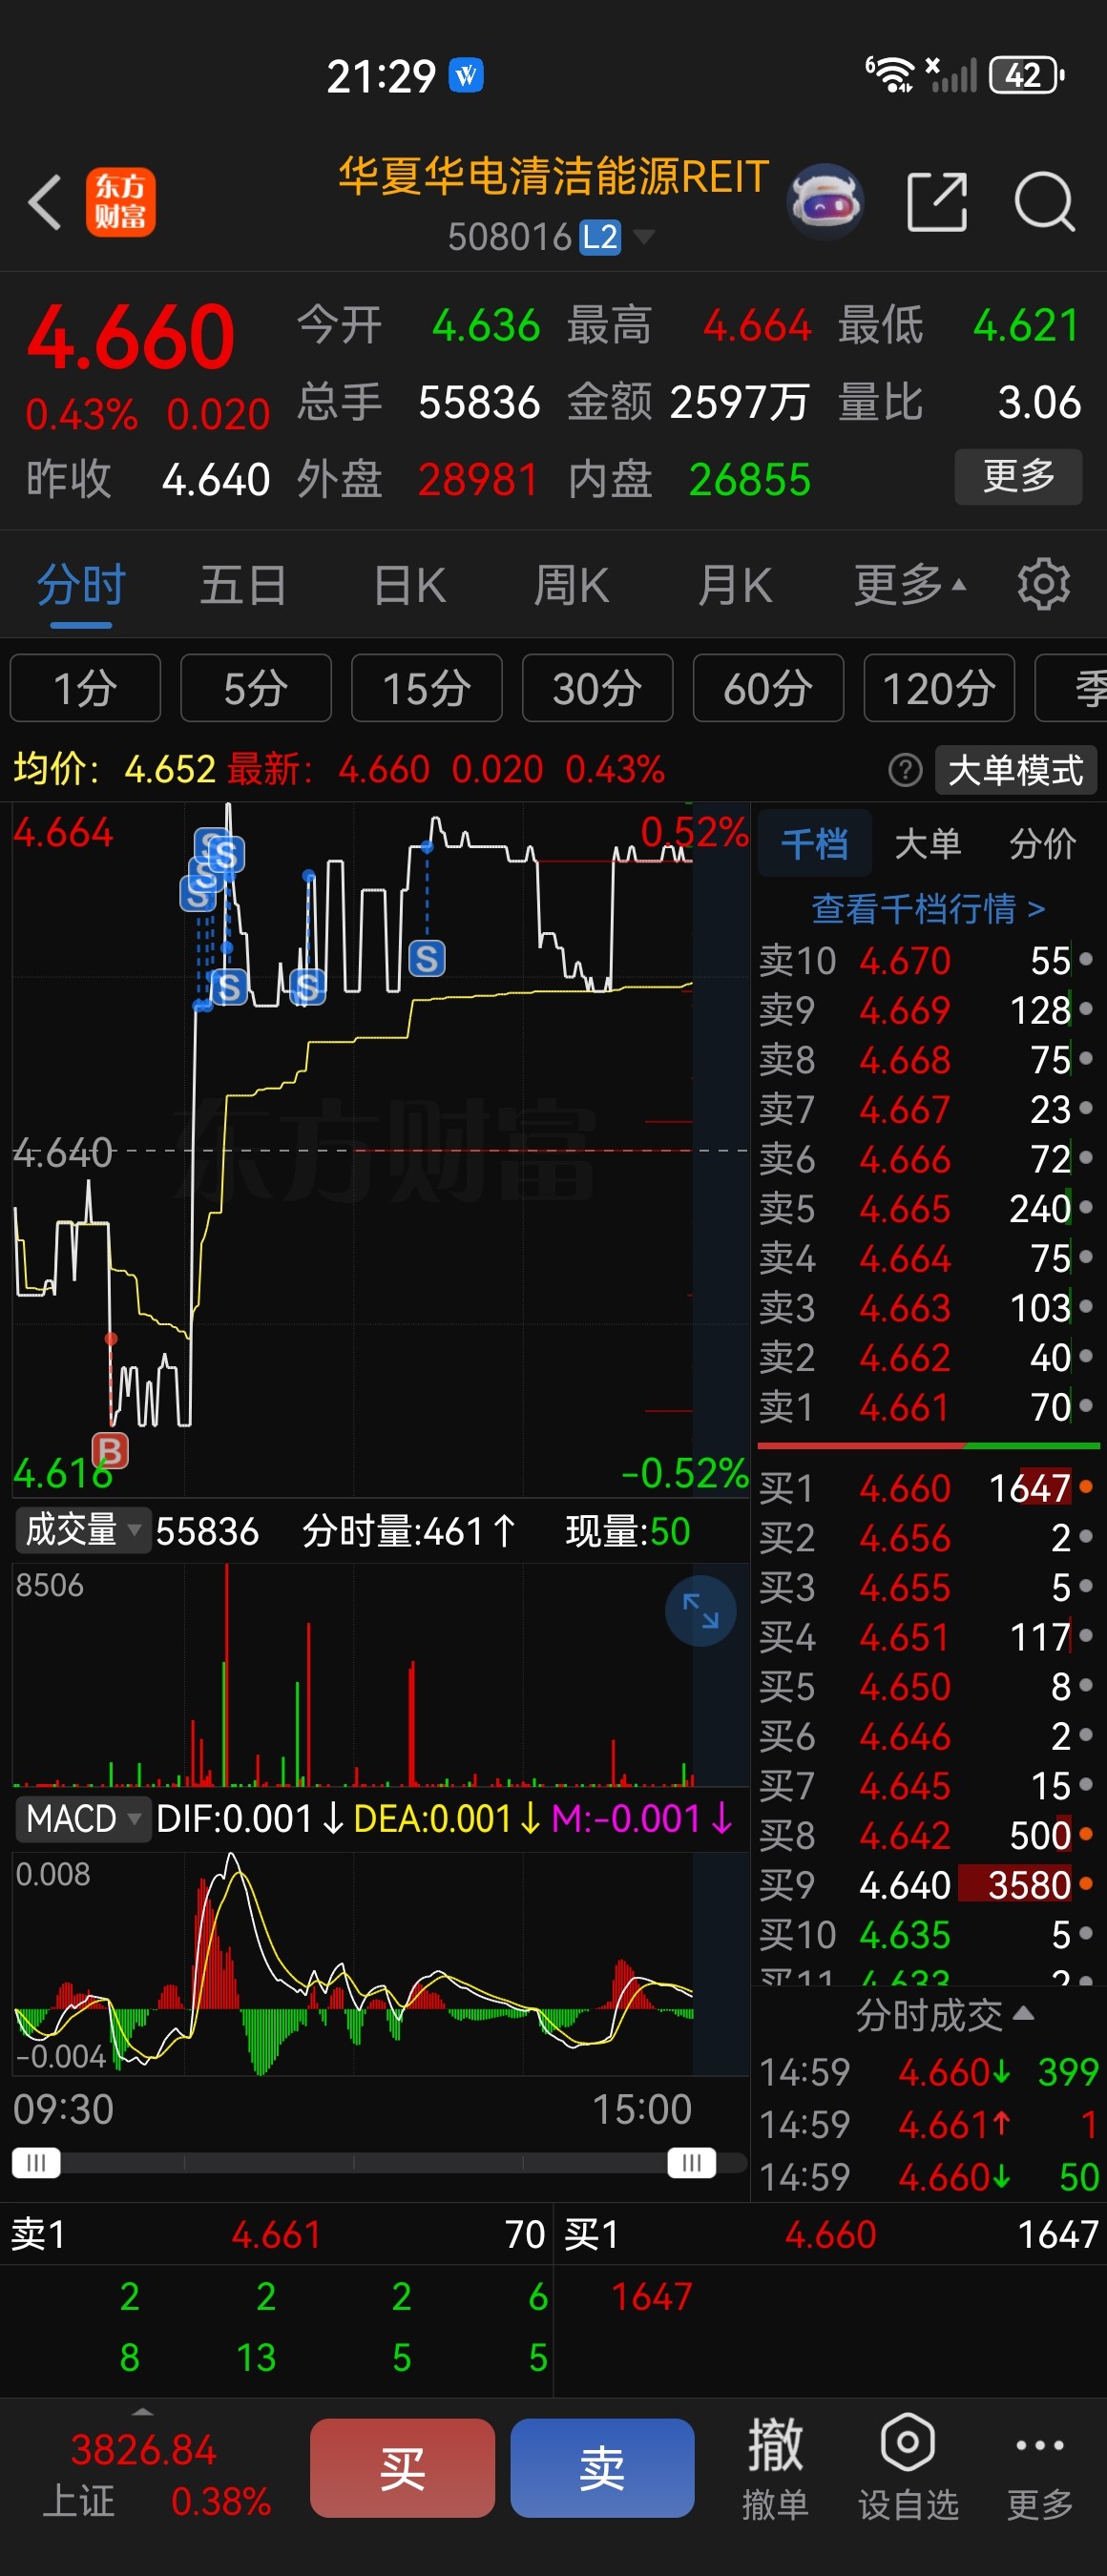Open the 更多 chart period dropdown
Viewport: 1107px width, 2576px height.
point(909,585)
